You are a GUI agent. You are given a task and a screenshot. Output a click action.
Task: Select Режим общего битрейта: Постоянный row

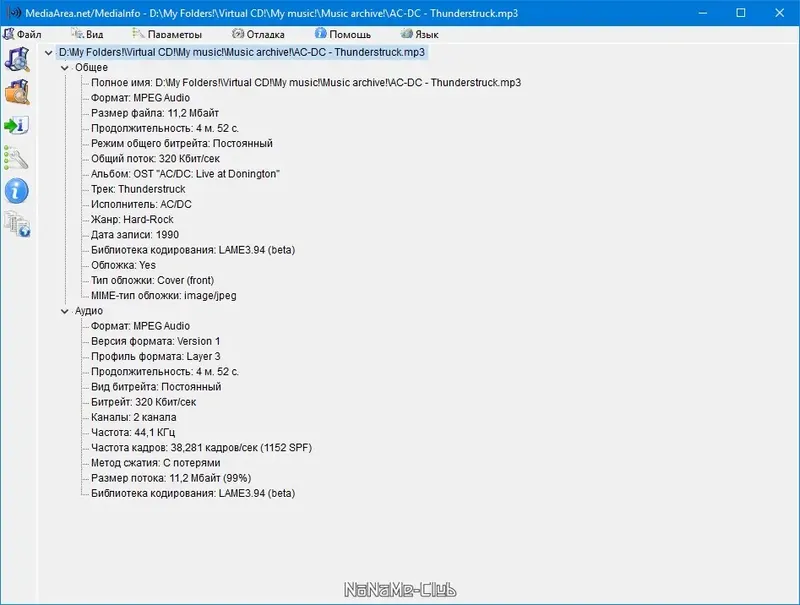tap(182, 143)
